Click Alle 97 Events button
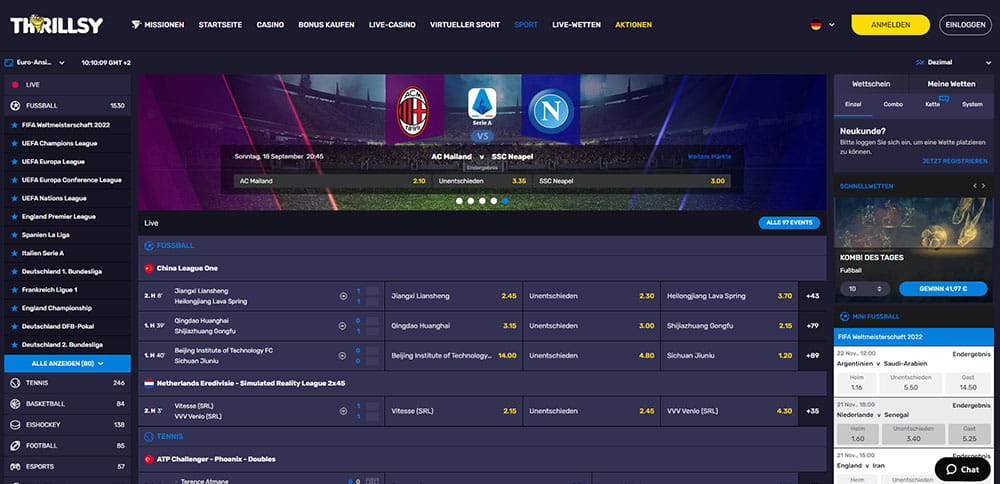The height and width of the screenshot is (484, 1000). click(789, 223)
